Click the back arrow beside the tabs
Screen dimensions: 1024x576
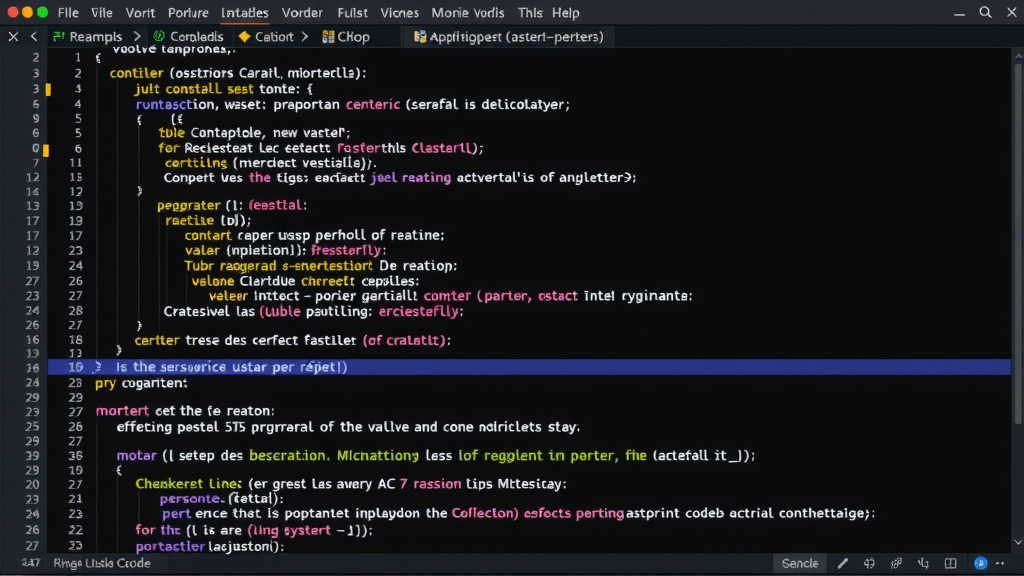[x=35, y=37]
